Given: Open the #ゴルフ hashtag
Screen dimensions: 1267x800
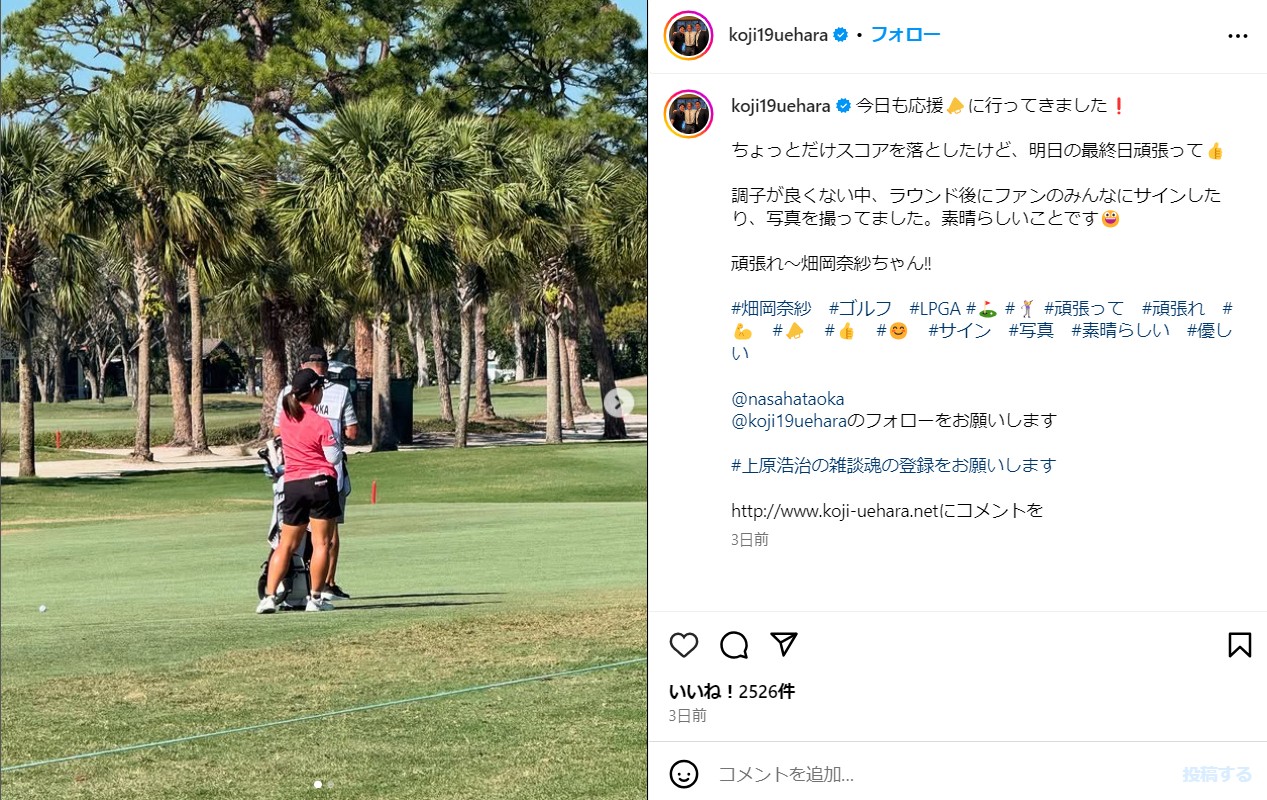Looking at the screenshot, I should coord(860,308).
